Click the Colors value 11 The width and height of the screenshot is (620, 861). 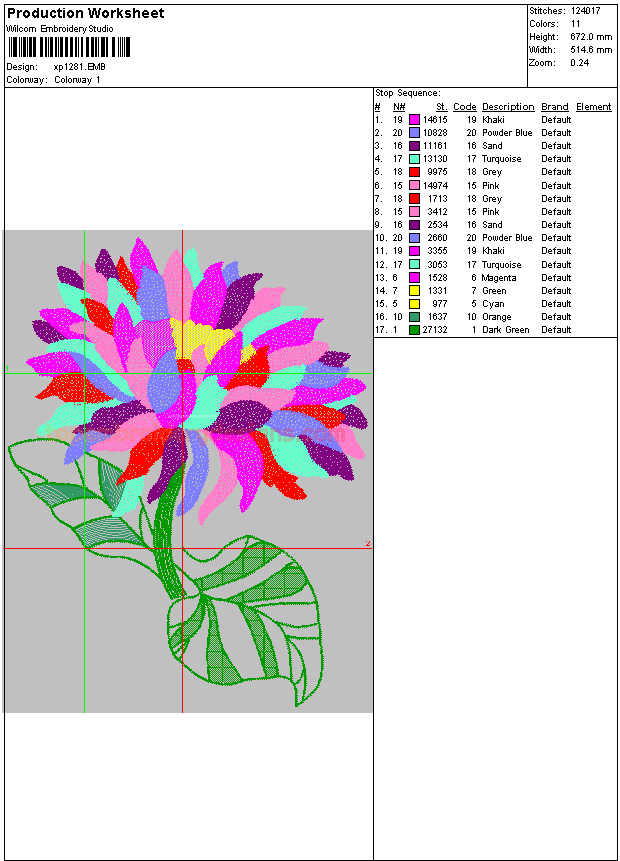coord(576,24)
